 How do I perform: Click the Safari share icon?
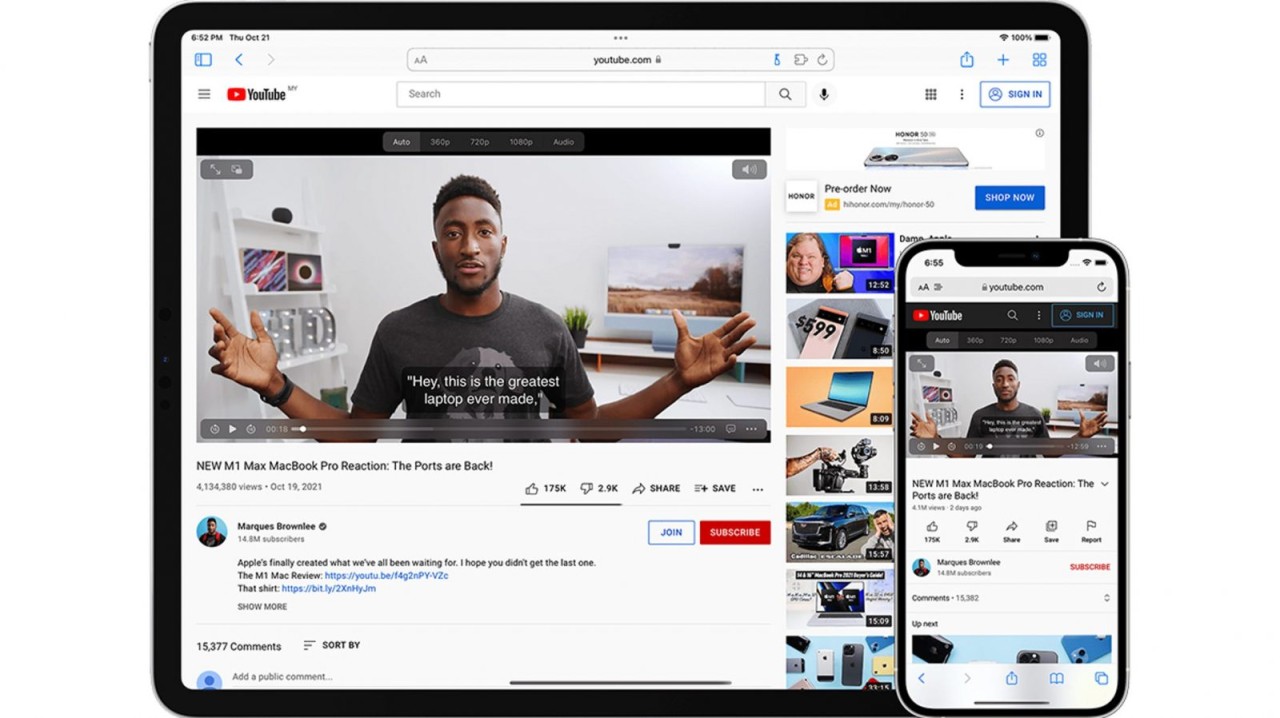click(966, 59)
